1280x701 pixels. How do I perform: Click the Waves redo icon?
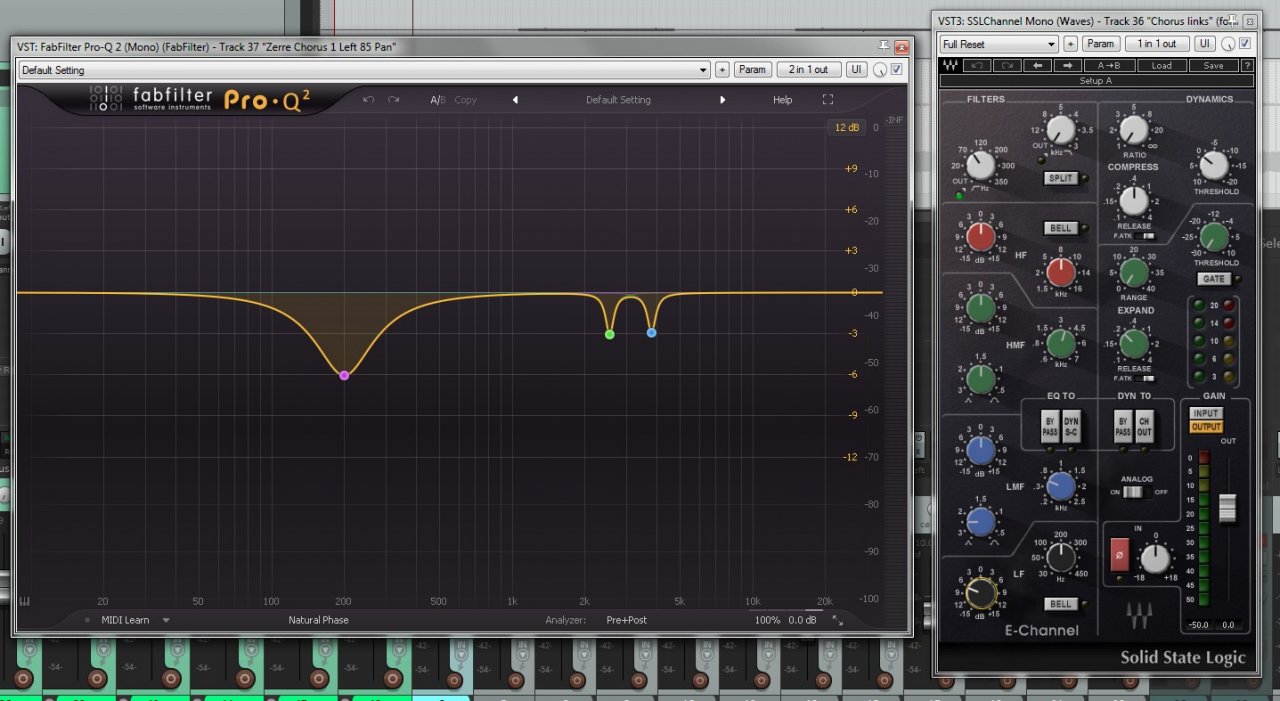(x=1007, y=66)
